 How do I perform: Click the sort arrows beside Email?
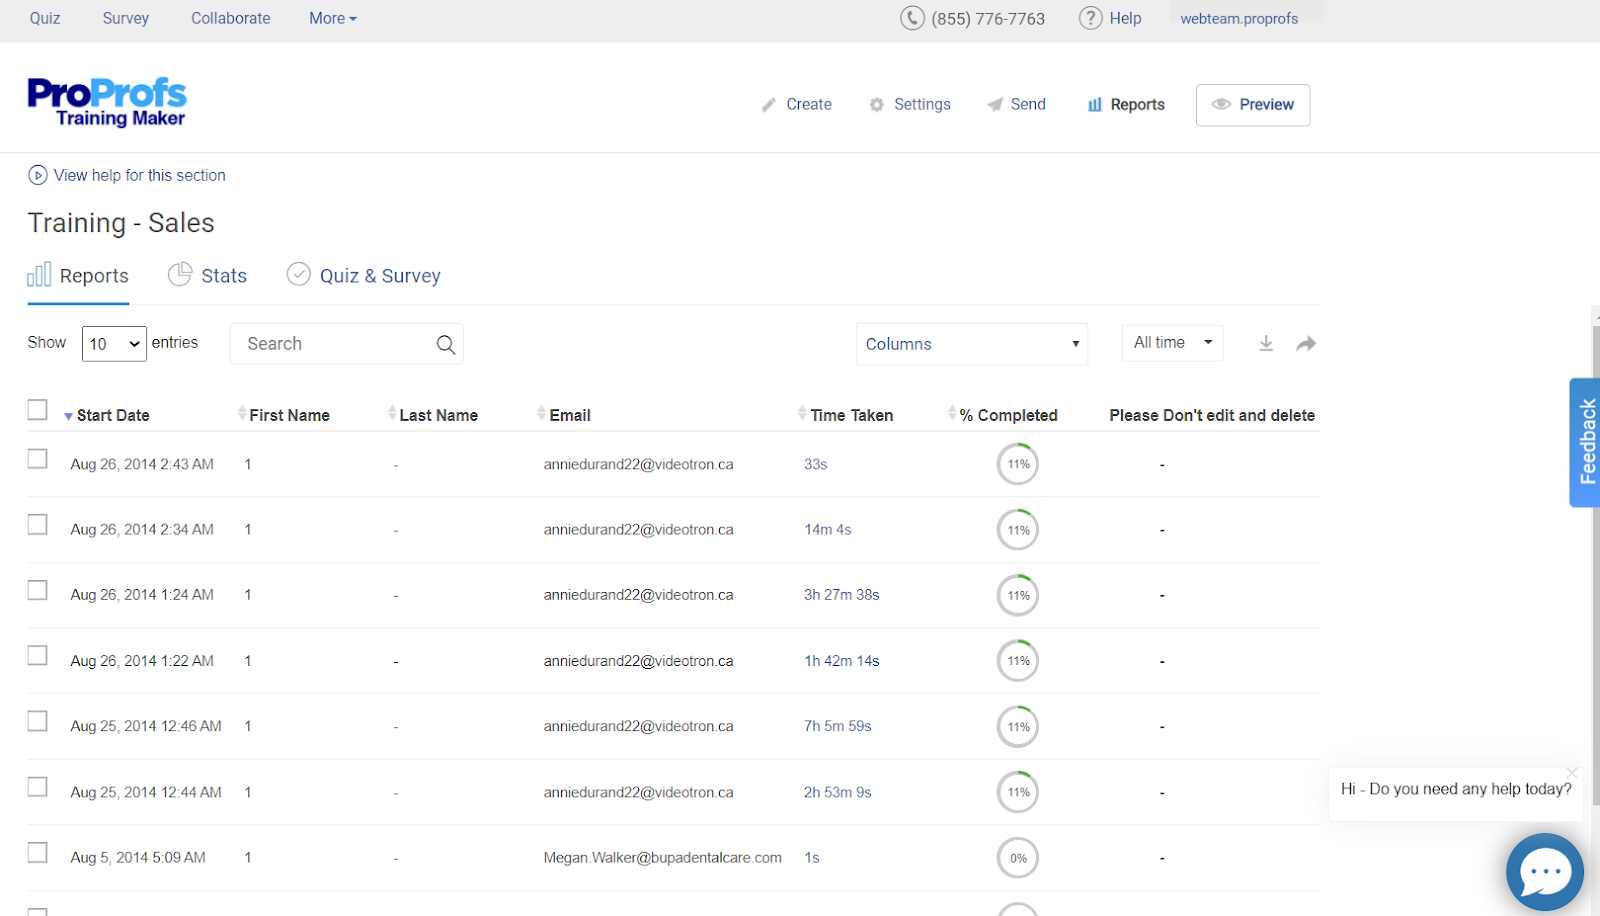click(541, 413)
